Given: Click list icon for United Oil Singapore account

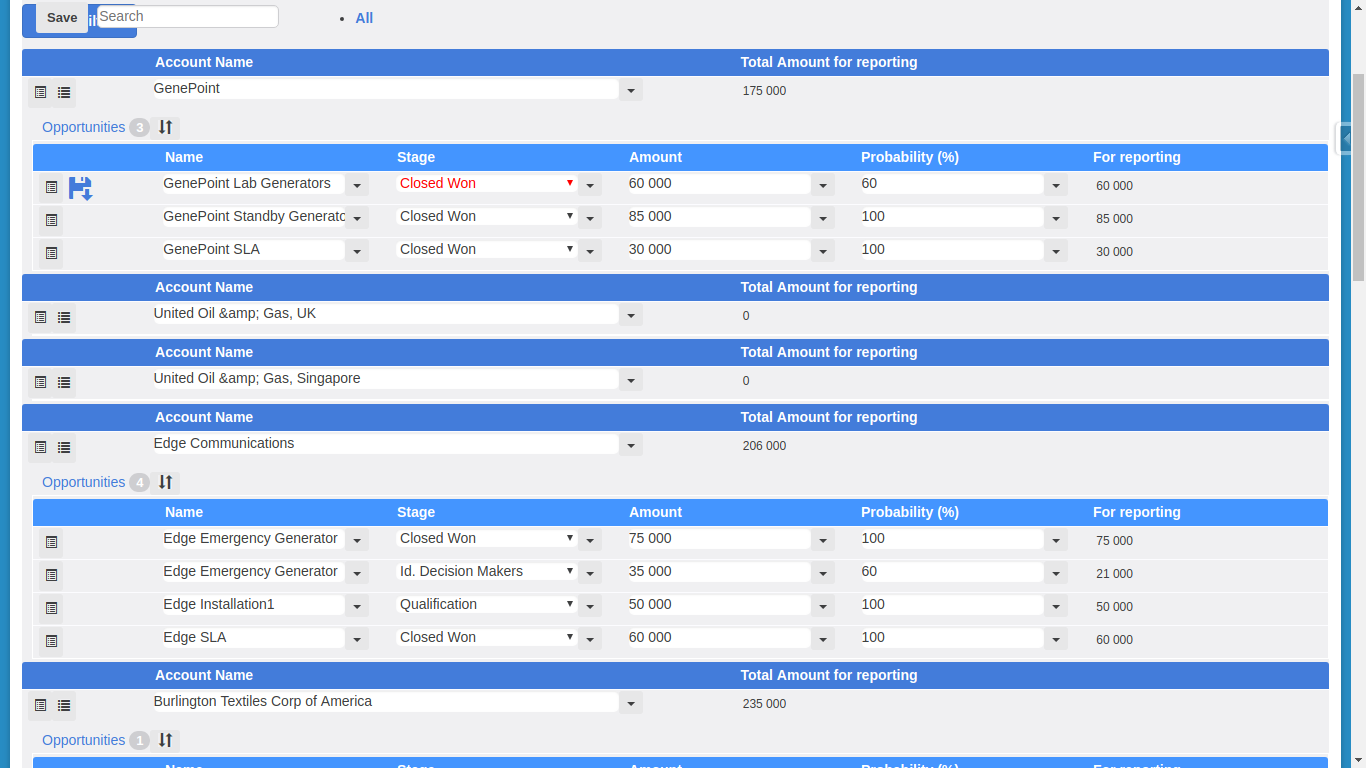Looking at the screenshot, I should 64,382.
